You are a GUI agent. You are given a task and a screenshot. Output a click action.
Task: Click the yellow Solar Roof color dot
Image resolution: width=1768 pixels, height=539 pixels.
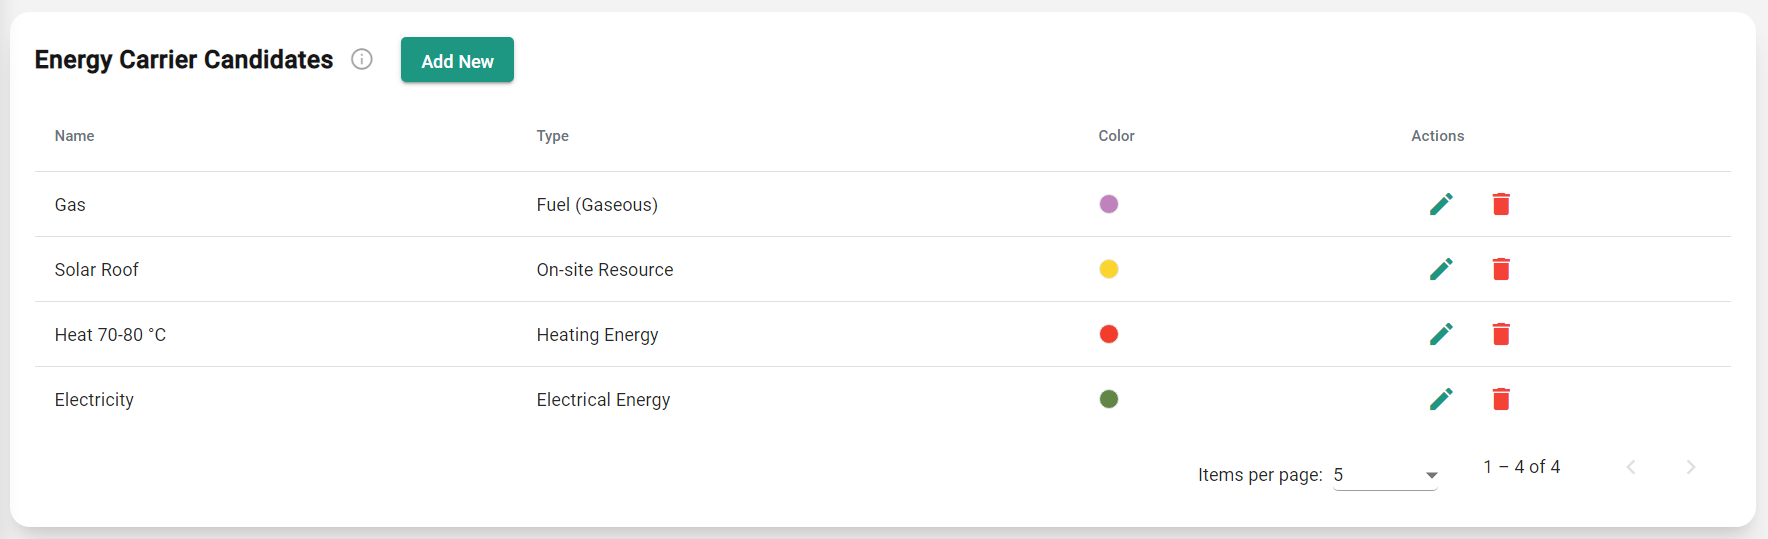point(1109,269)
